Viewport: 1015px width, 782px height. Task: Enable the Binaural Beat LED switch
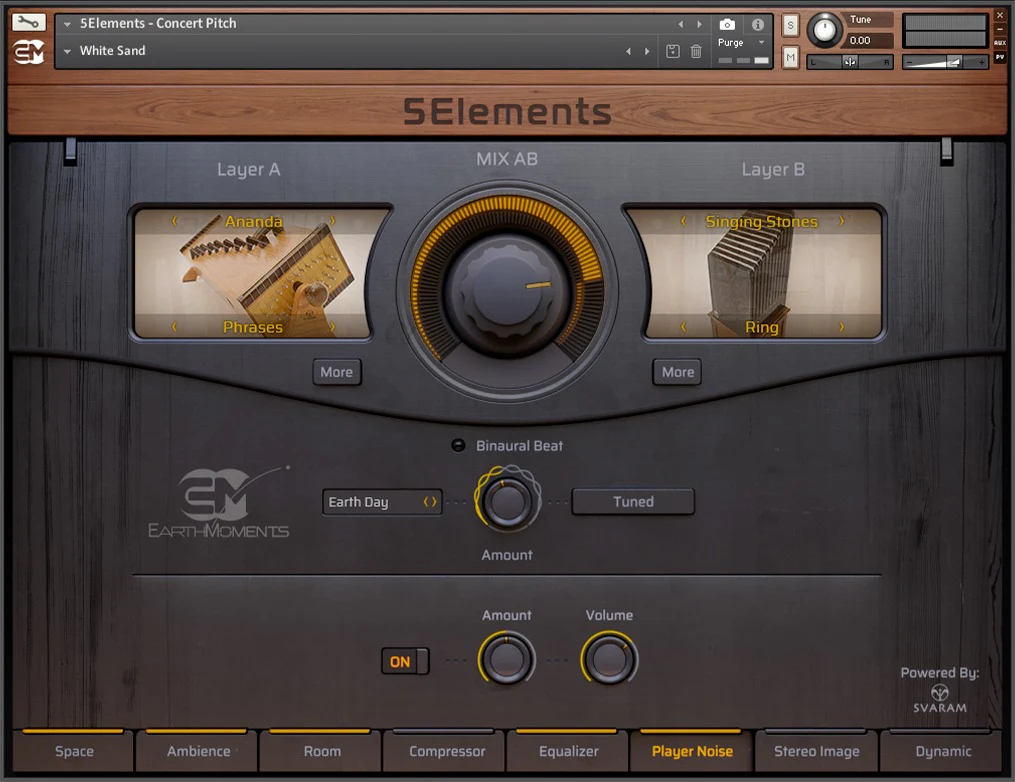(x=458, y=445)
